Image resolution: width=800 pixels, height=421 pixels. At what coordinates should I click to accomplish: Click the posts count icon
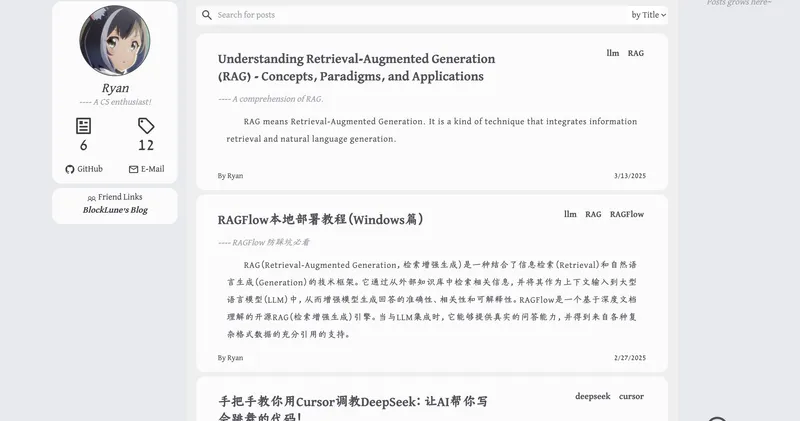point(84,126)
